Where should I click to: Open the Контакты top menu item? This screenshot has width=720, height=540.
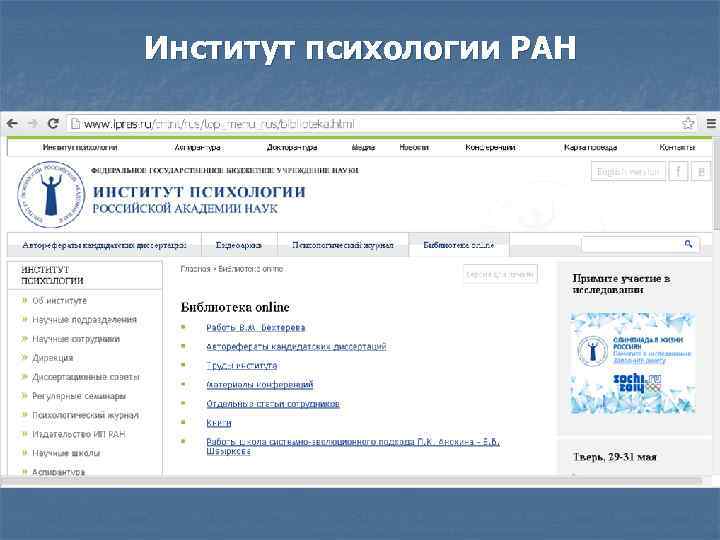677,147
